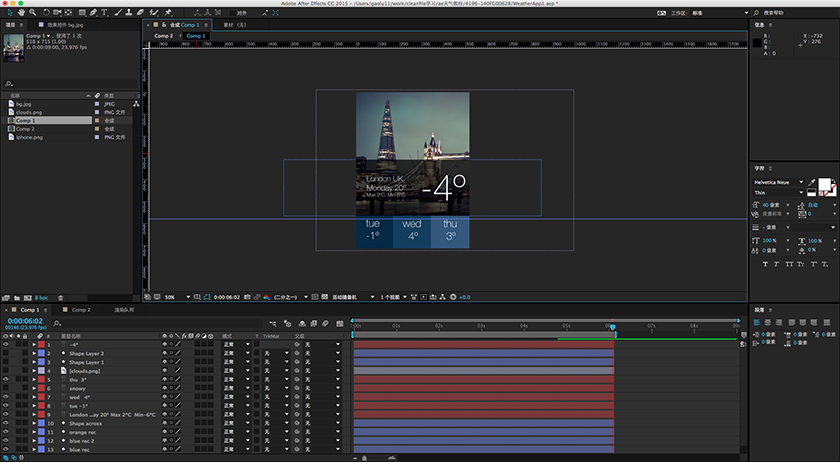Select the Puppet Pin tool
This screenshot has width=840, height=462.
[x=168, y=12]
